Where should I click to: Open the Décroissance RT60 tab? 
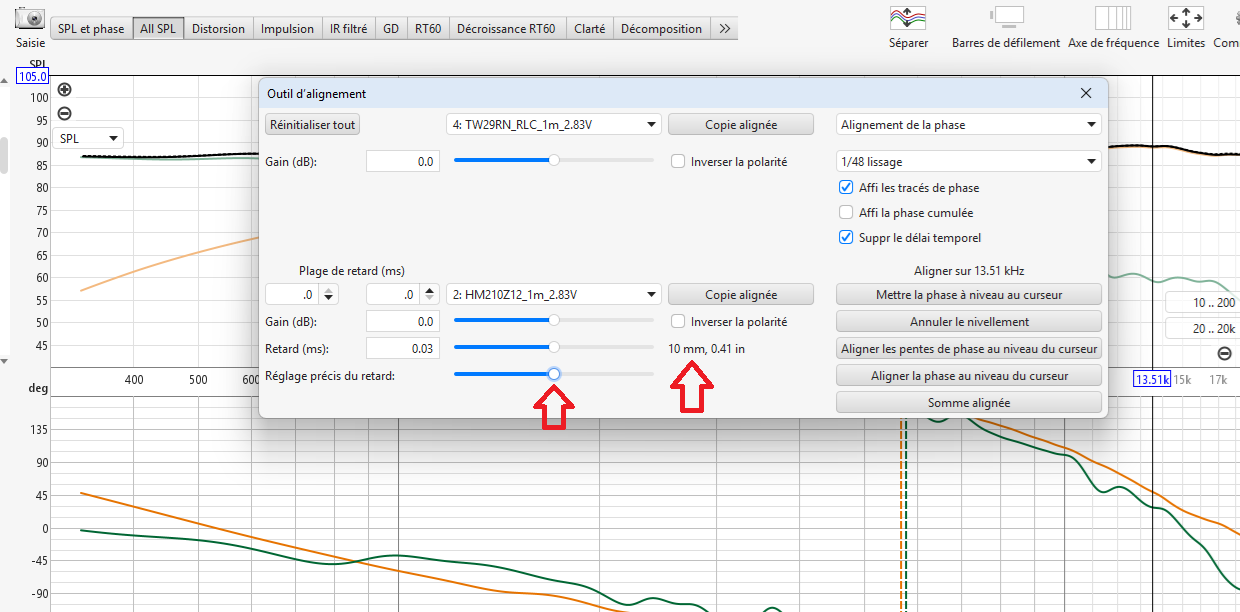506,29
